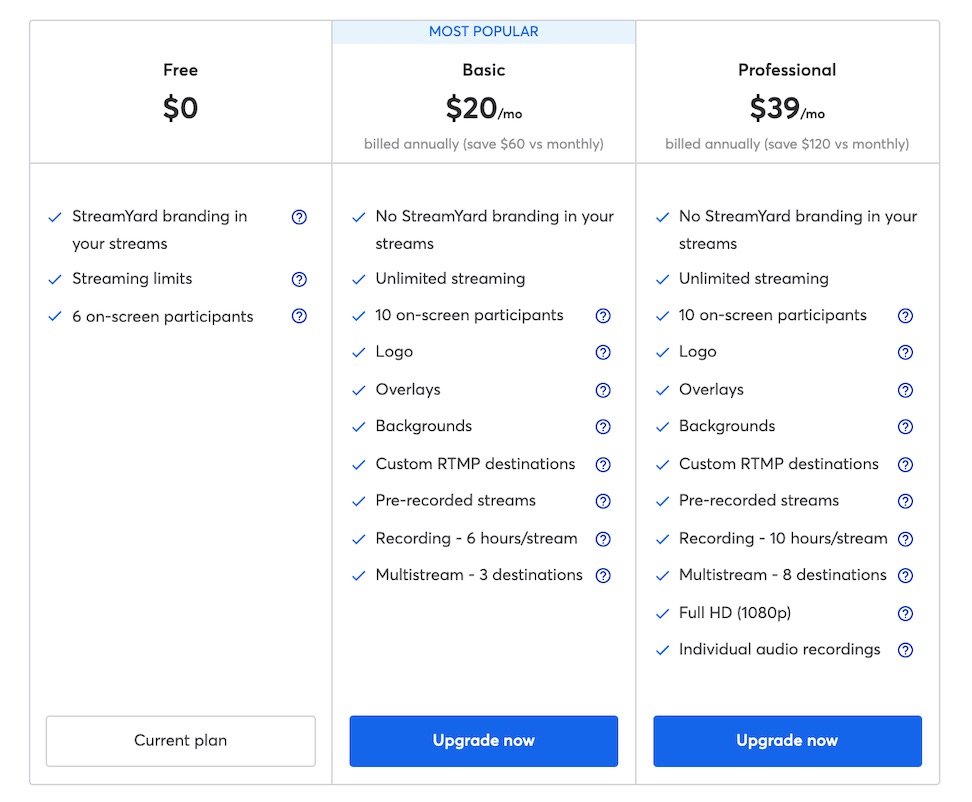Image resolution: width=972 pixels, height=802 pixels.
Task: Open Backgrounds help icon in Basic plan
Action: 603,426
